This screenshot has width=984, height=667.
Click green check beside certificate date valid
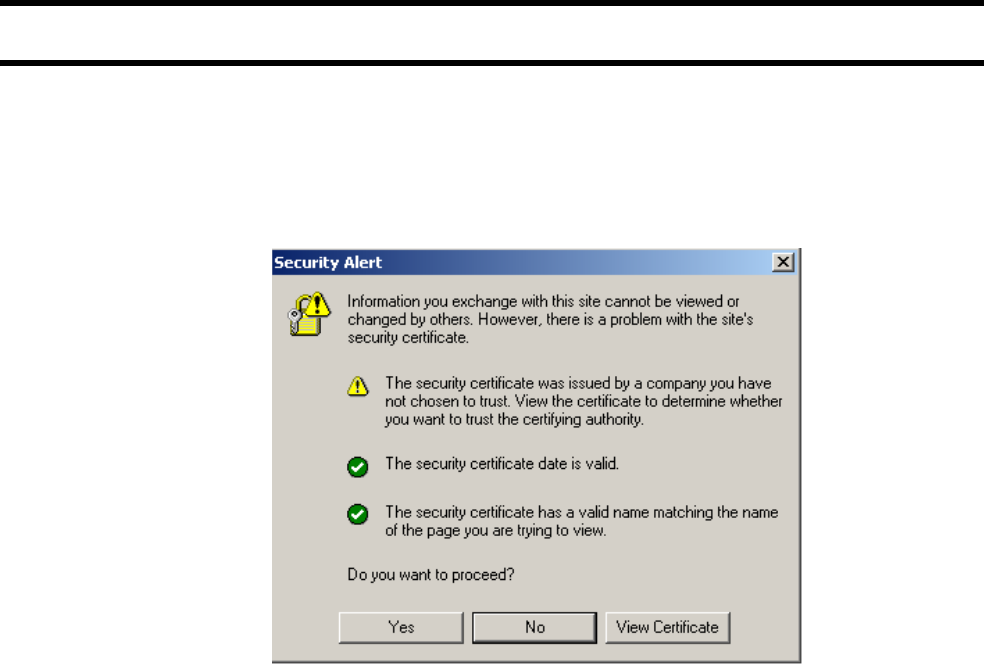[x=358, y=467]
